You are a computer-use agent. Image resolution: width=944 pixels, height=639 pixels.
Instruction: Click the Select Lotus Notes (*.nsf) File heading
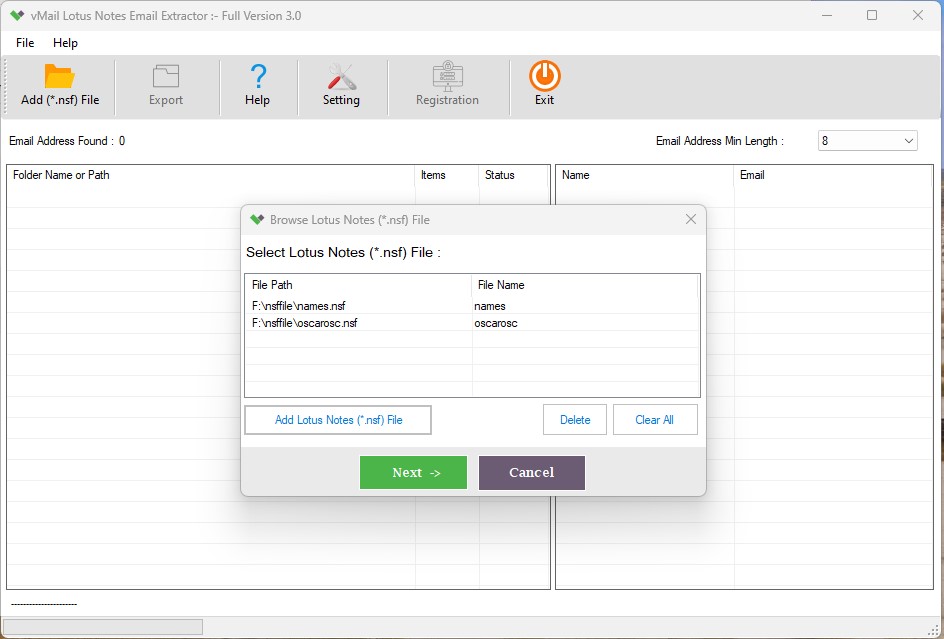pos(343,252)
